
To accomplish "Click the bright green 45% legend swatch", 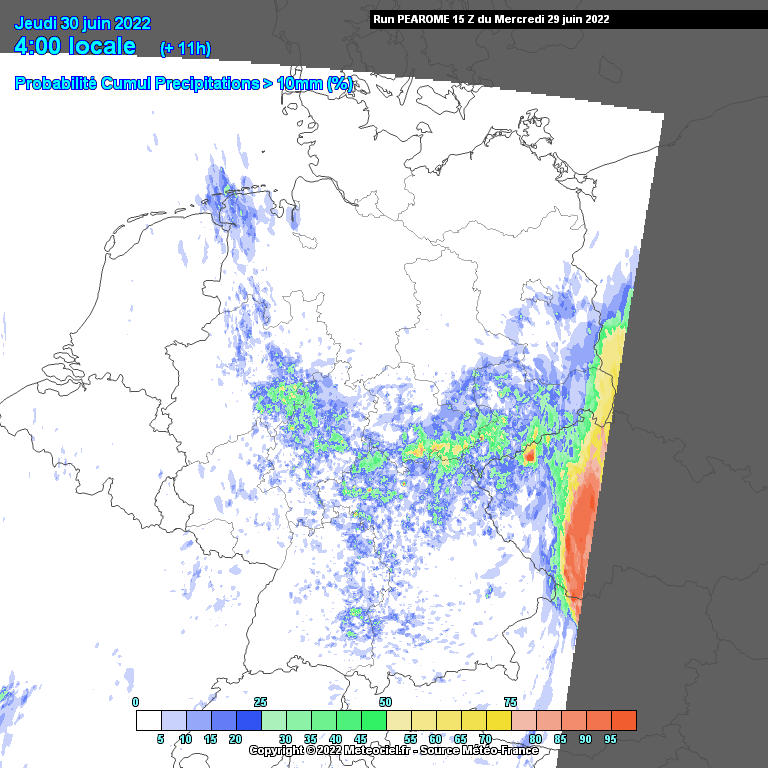I will coord(373,720).
